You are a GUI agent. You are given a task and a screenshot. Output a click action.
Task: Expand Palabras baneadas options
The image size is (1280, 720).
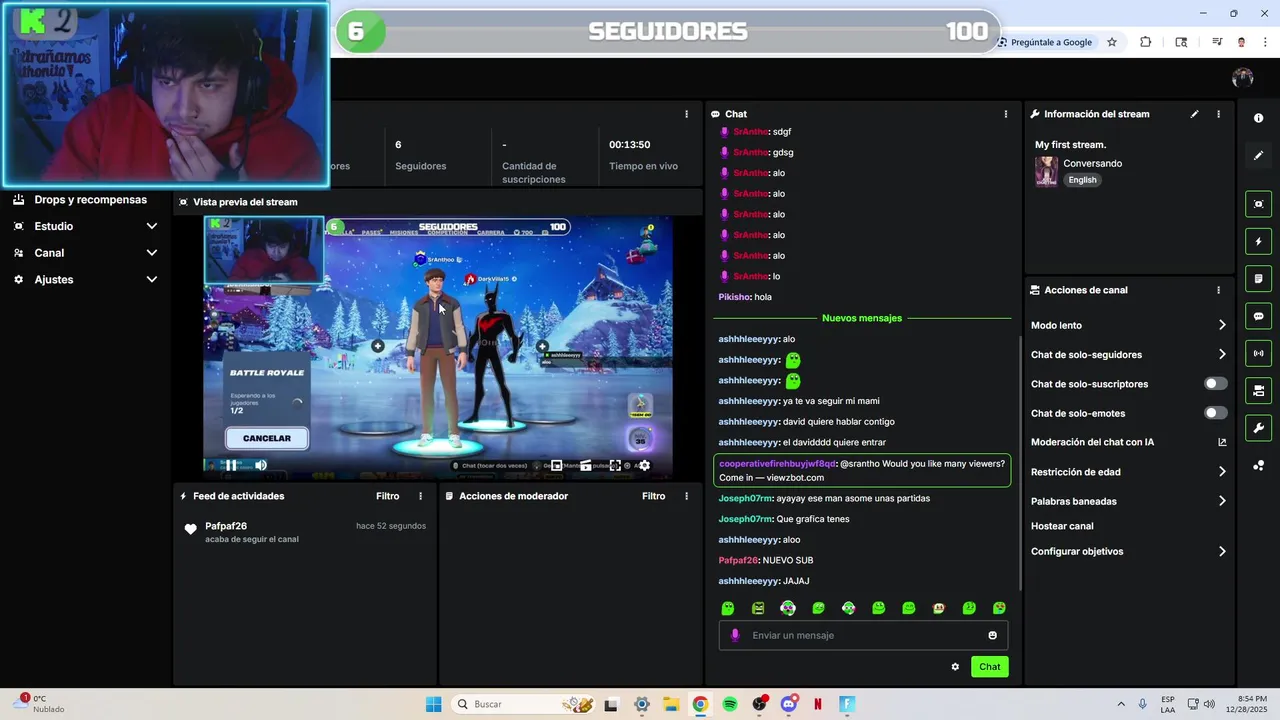[1222, 501]
